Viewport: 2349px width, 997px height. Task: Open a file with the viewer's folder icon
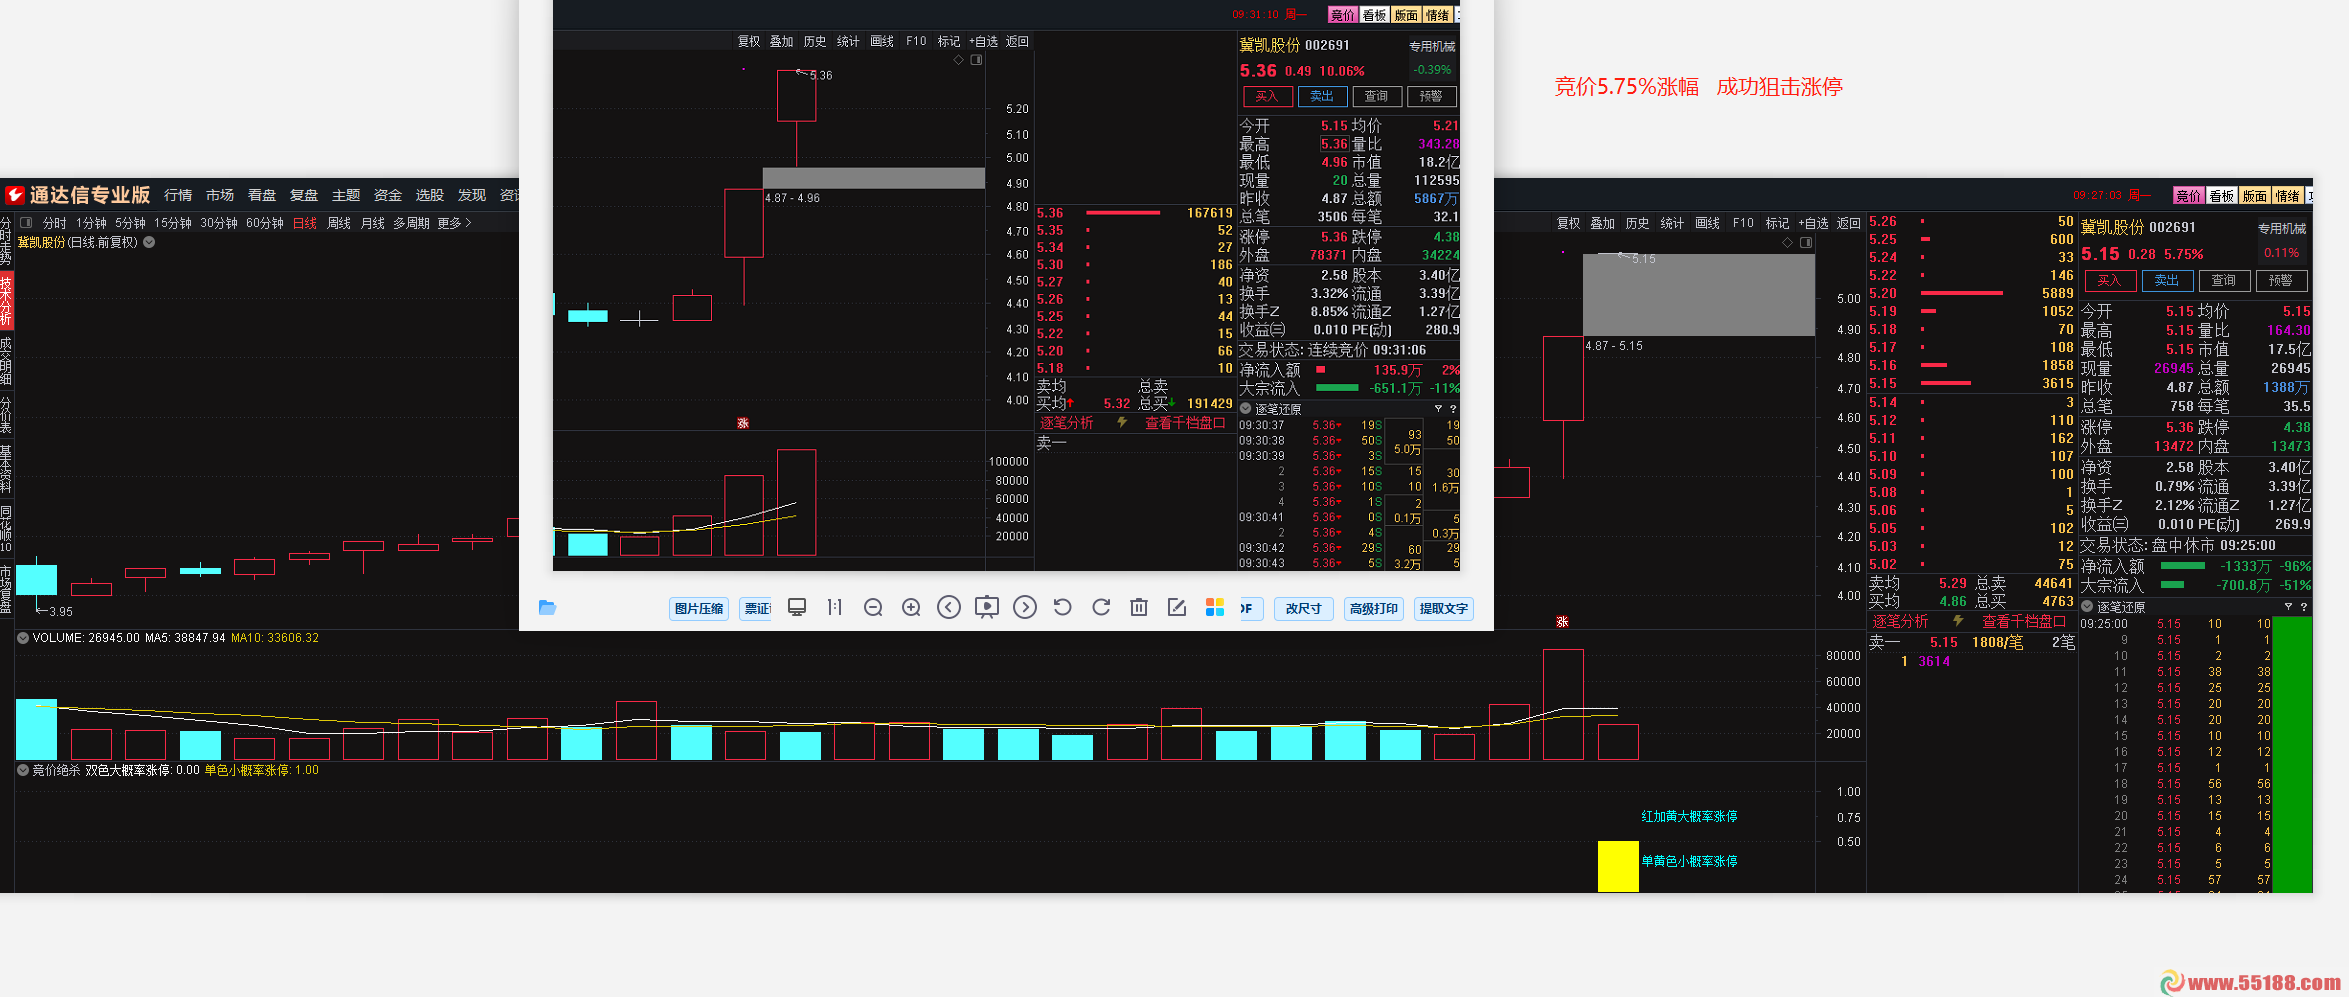[x=547, y=608]
